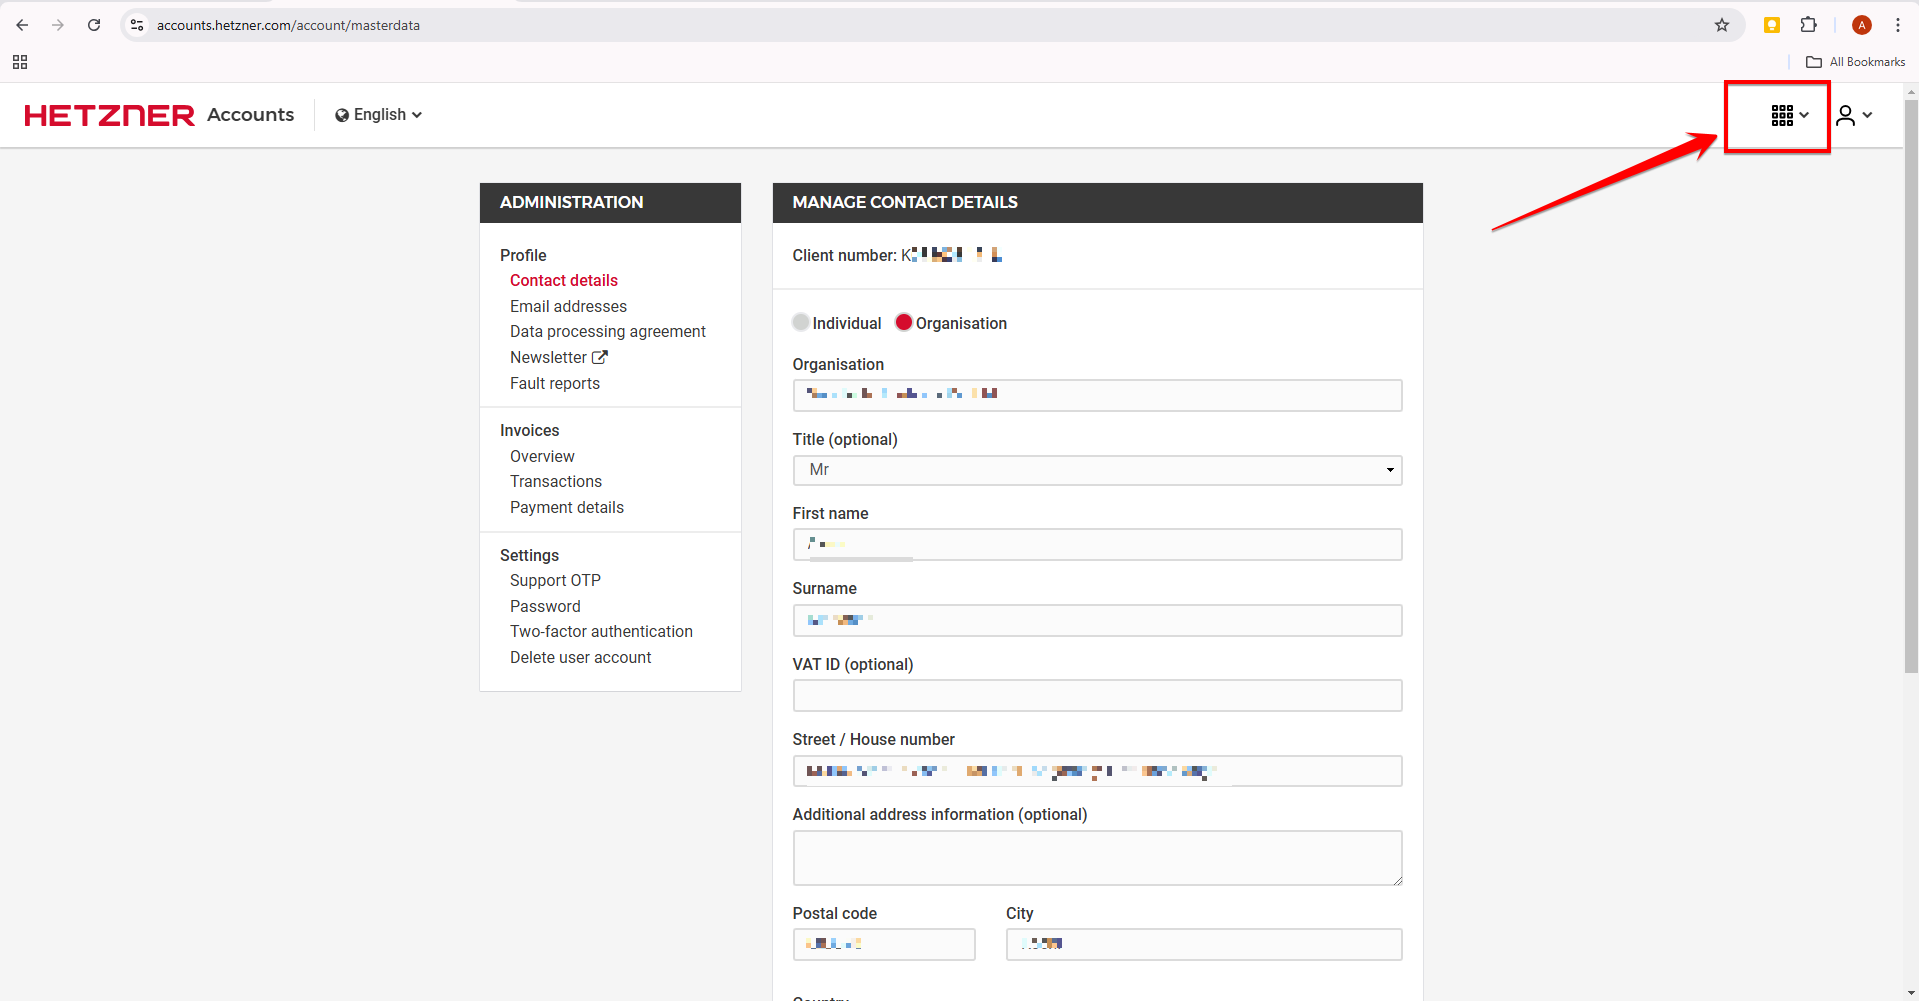
Task: Open Payment details under Invoices
Action: pos(566,508)
